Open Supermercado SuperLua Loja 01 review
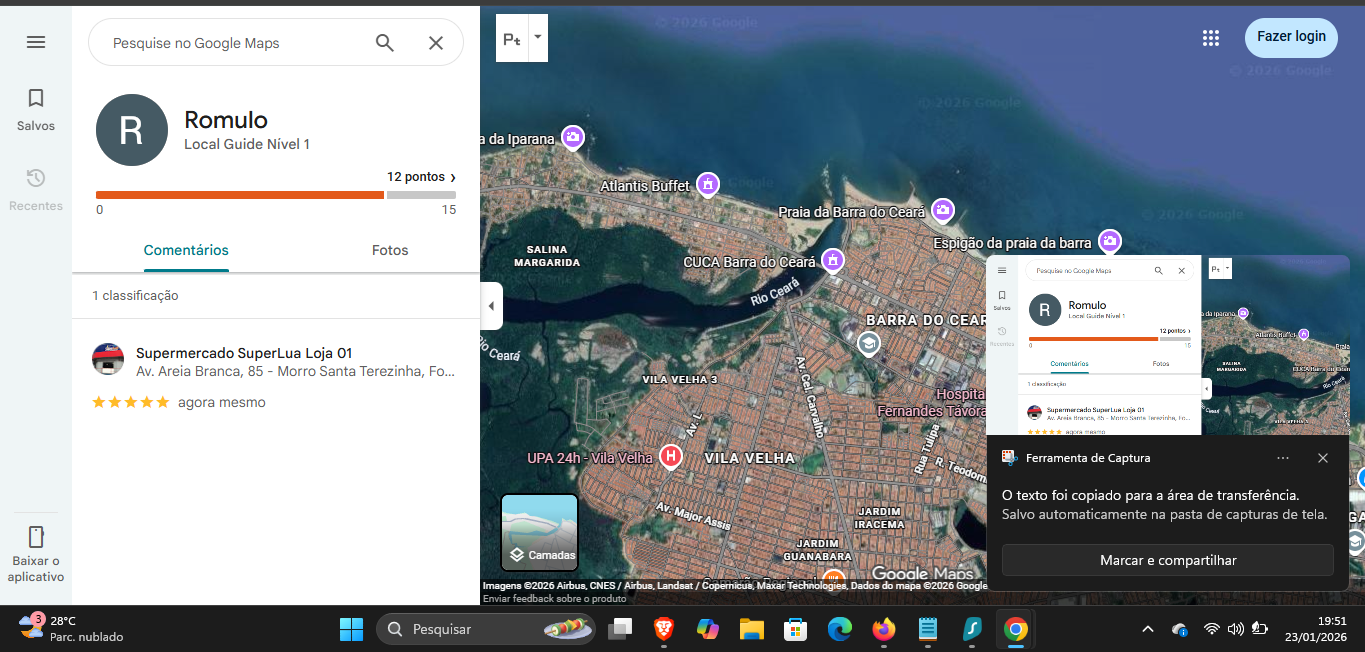 276,378
